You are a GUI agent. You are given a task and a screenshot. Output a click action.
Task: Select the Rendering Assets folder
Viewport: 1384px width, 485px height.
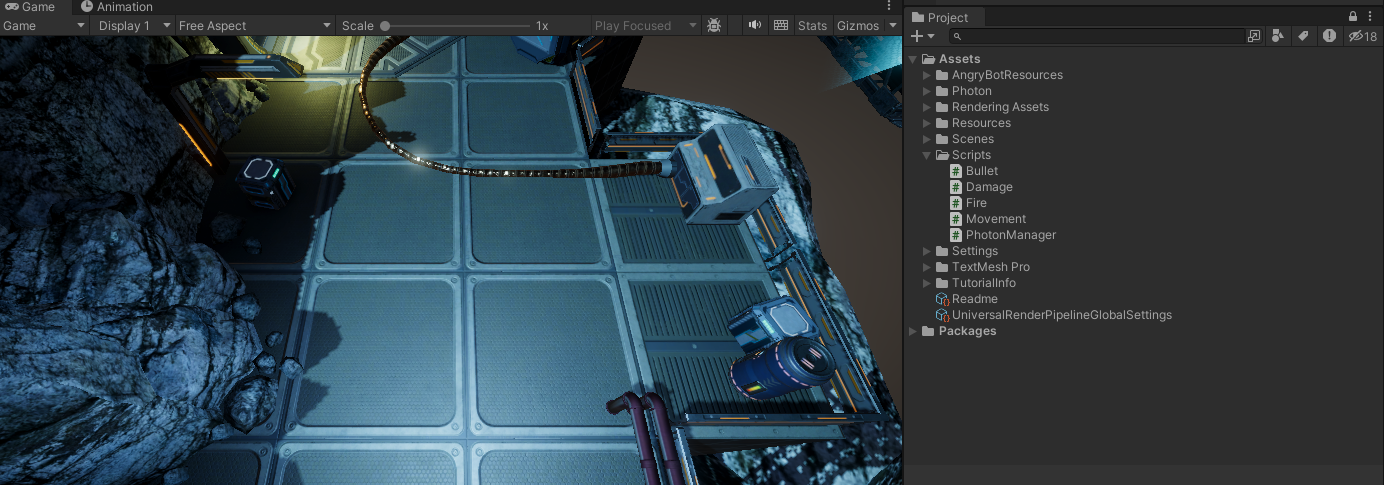992,107
